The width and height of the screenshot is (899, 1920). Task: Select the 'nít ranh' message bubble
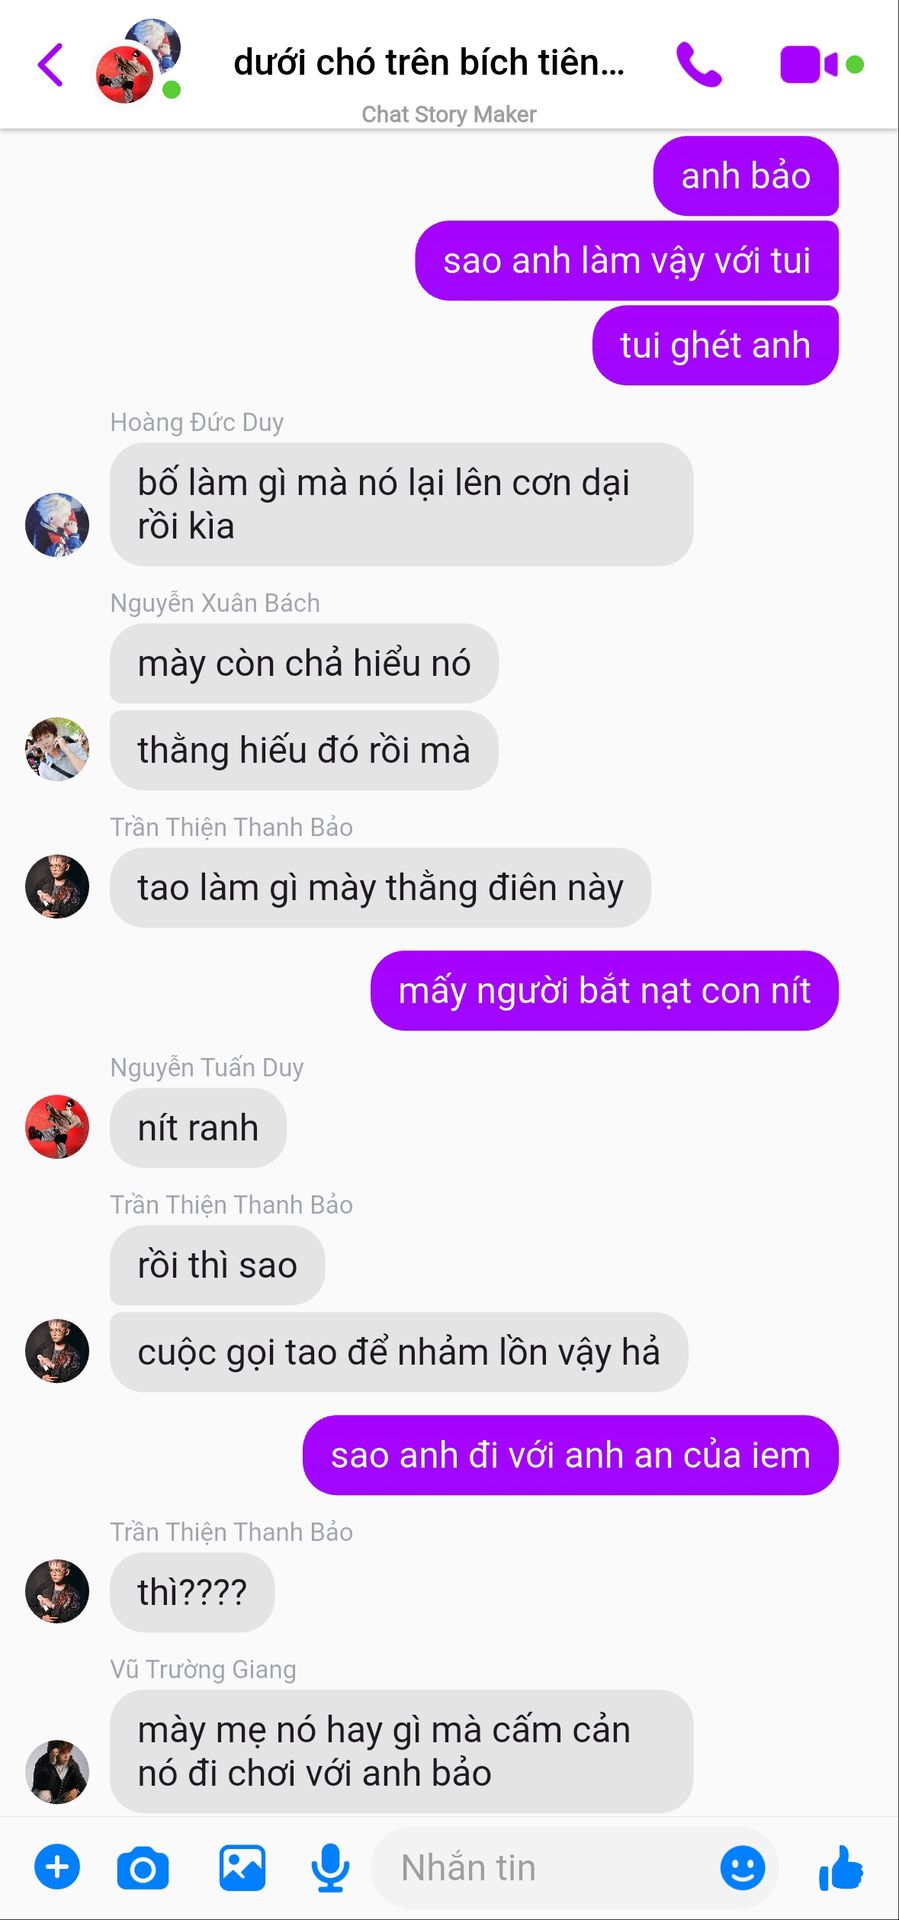pyautogui.click(x=198, y=1127)
